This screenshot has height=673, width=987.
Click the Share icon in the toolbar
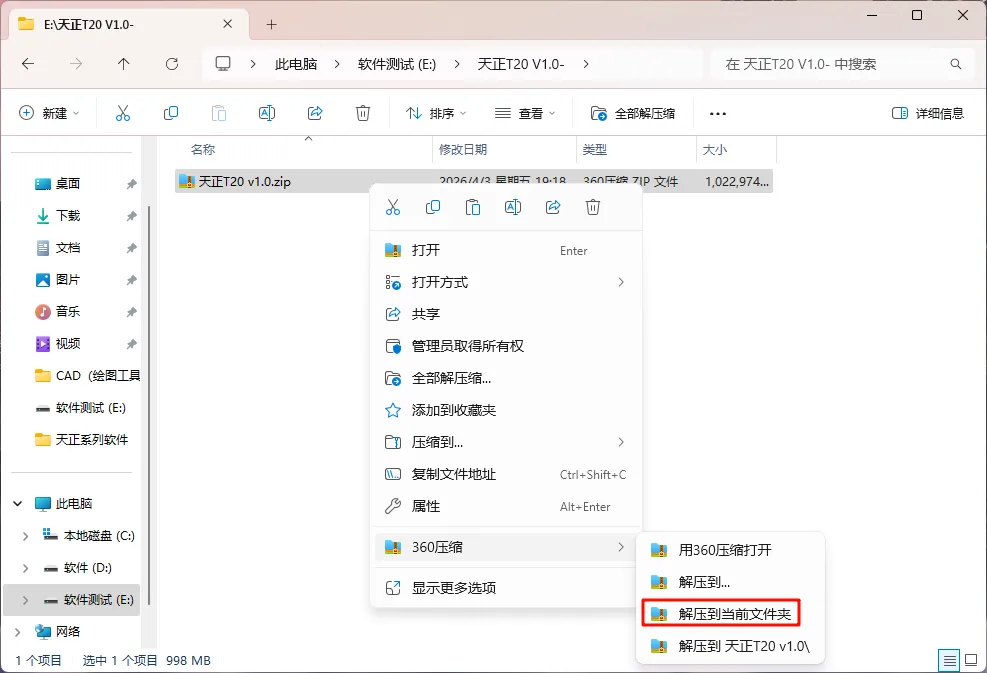(x=315, y=113)
